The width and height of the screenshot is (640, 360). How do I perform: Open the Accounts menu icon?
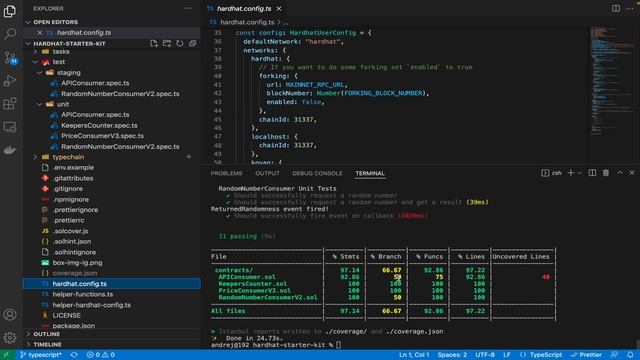[9, 314]
